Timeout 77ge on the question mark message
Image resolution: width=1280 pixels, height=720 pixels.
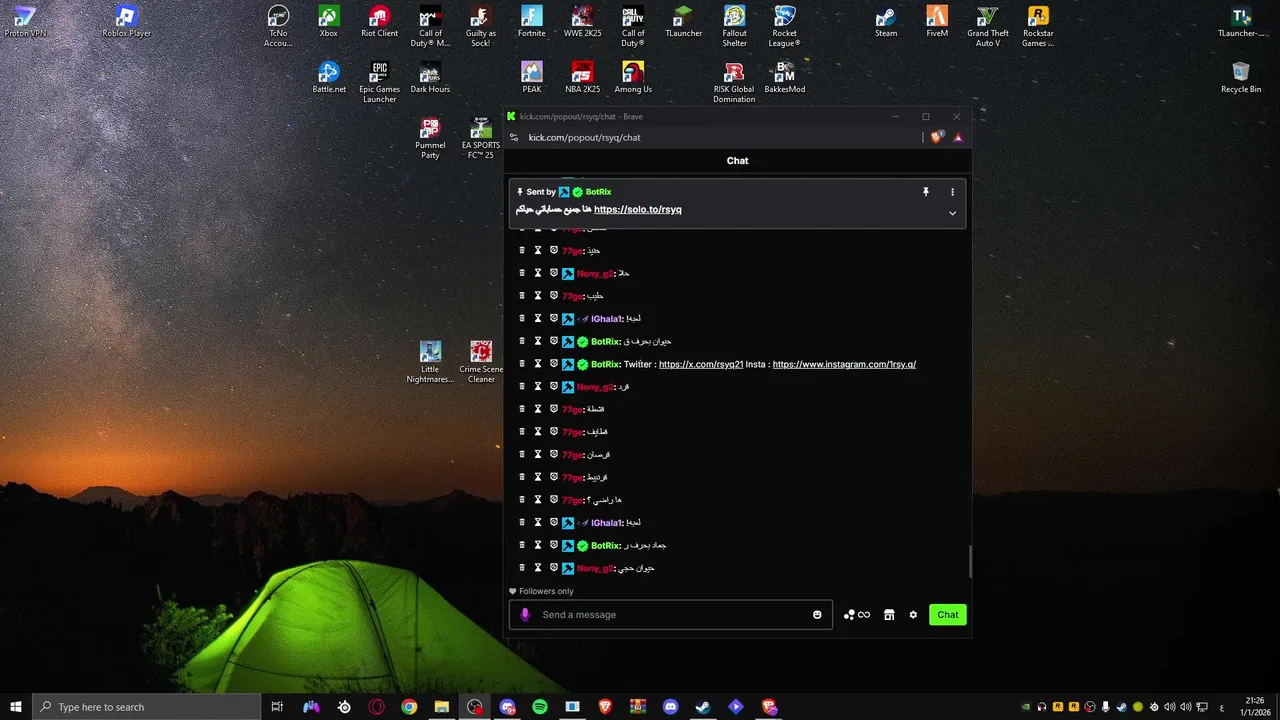538,500
